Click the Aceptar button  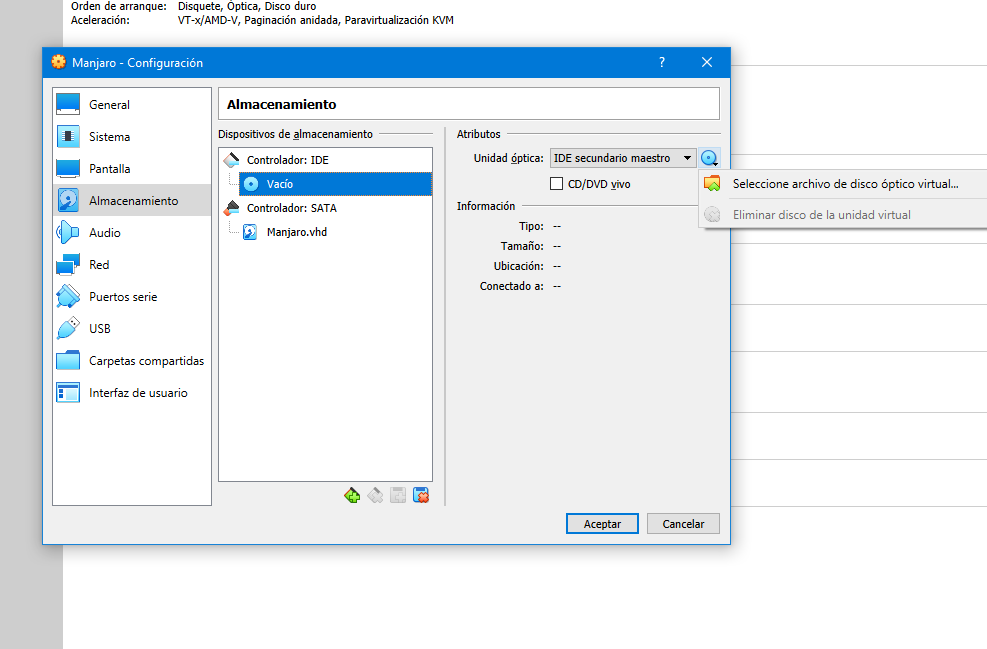click(602, 524)
